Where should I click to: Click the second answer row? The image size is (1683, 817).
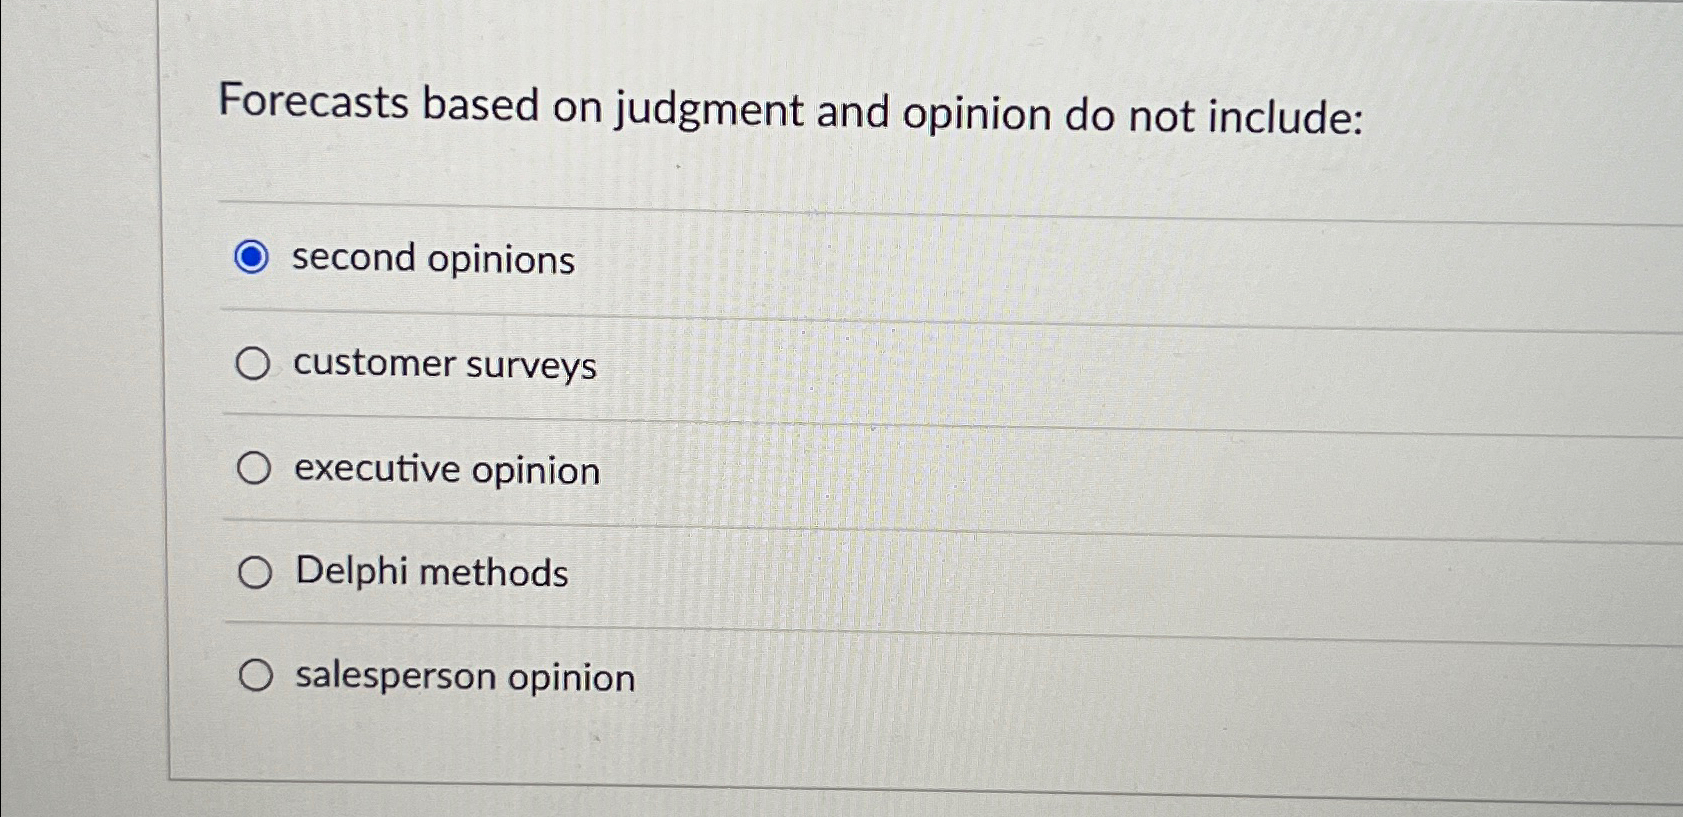[x=800, y=363]
